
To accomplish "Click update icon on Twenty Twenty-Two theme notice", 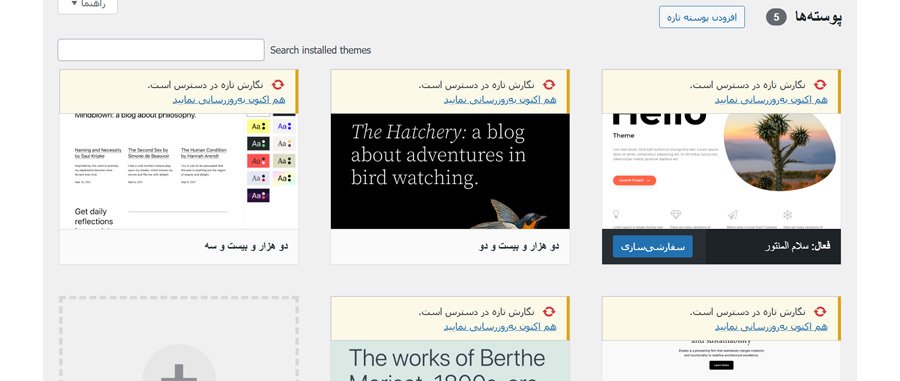I will [x=549, y=85].
